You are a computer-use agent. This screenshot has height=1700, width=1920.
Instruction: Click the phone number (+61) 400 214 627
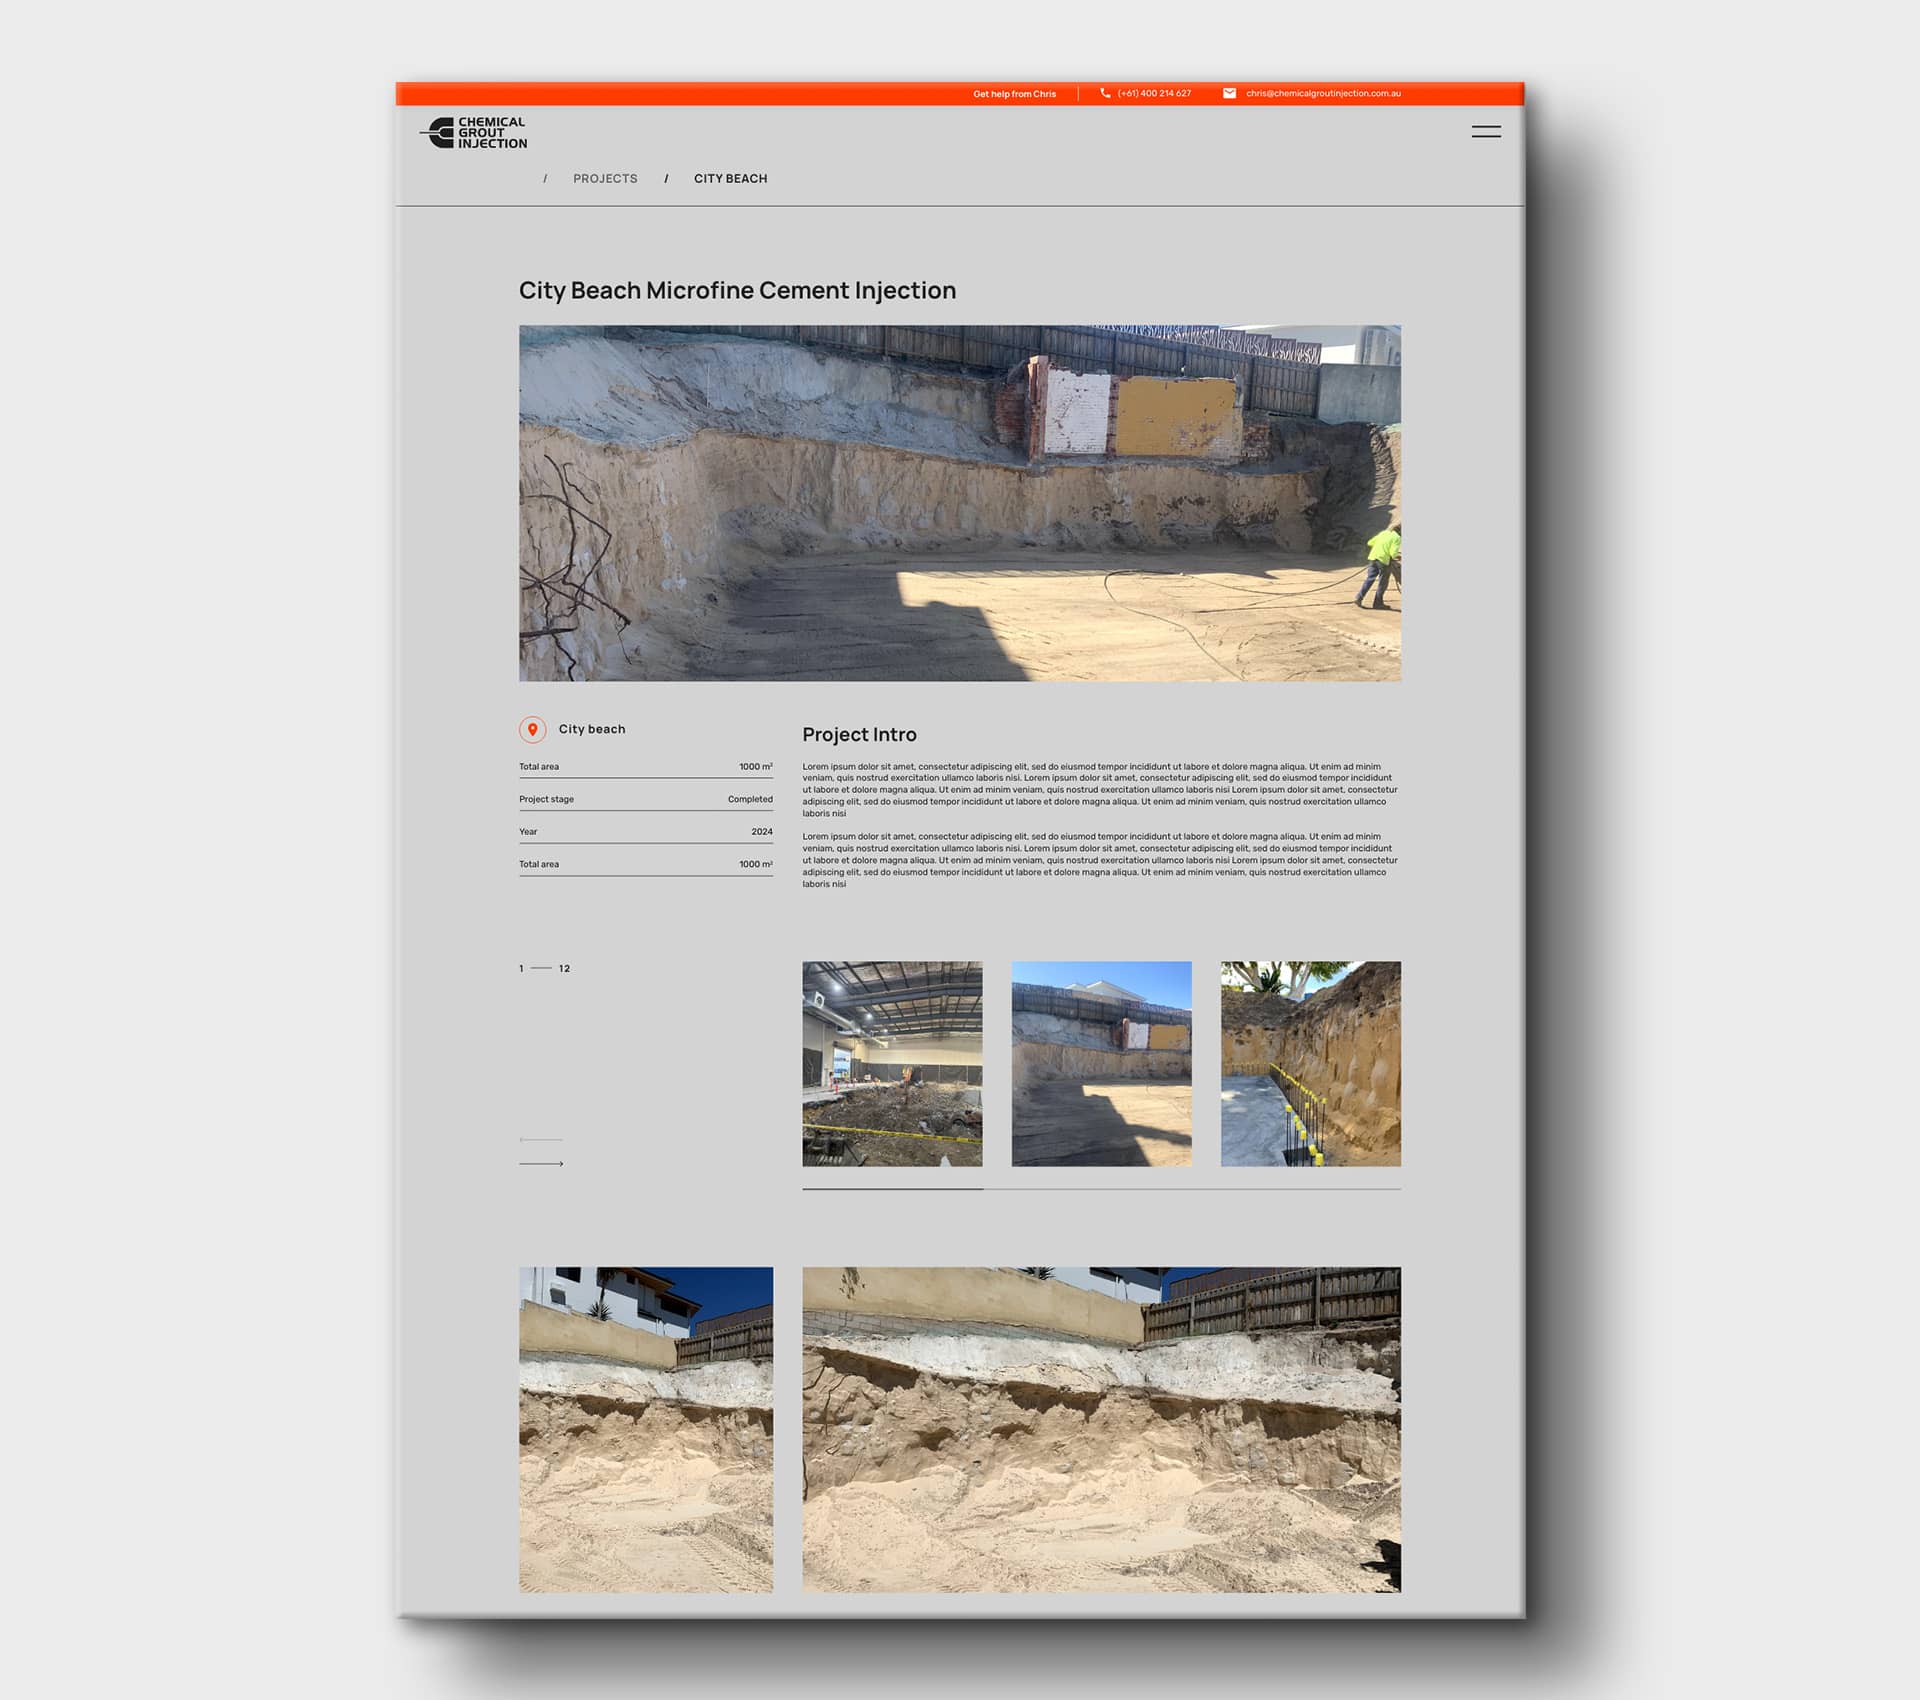tap(1154, 93)
